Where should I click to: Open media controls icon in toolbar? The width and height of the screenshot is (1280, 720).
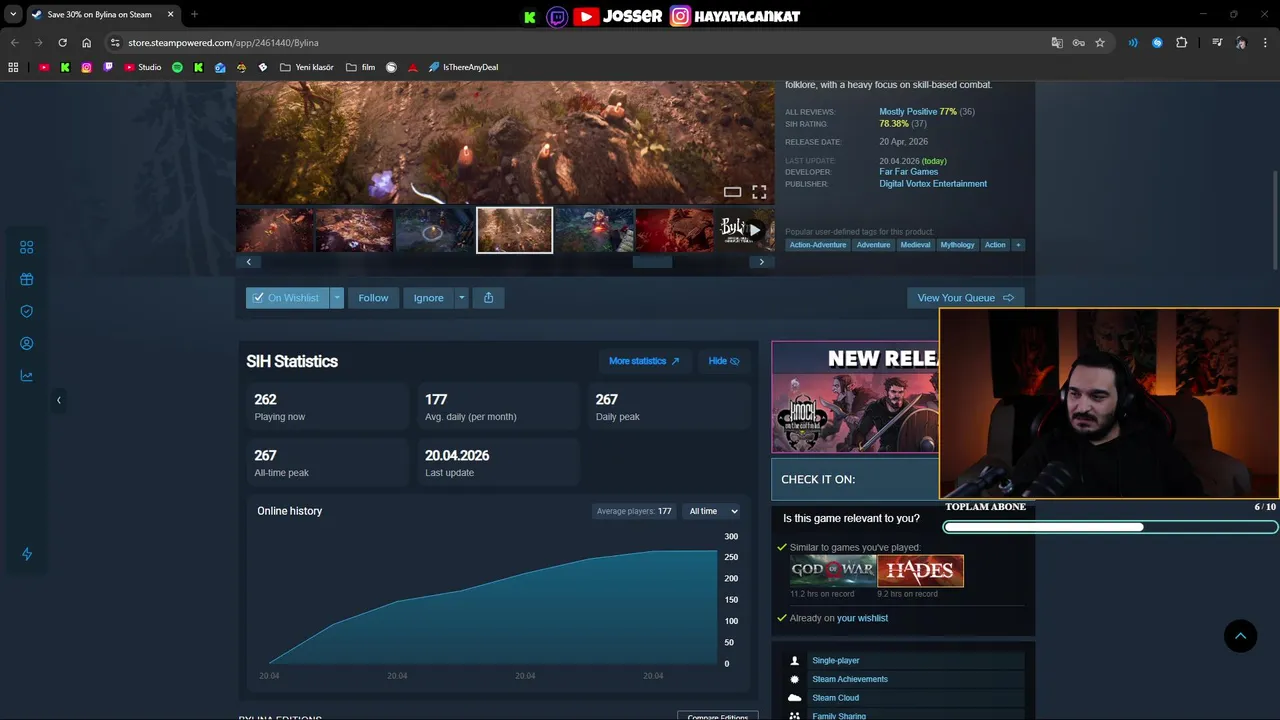1217,43
